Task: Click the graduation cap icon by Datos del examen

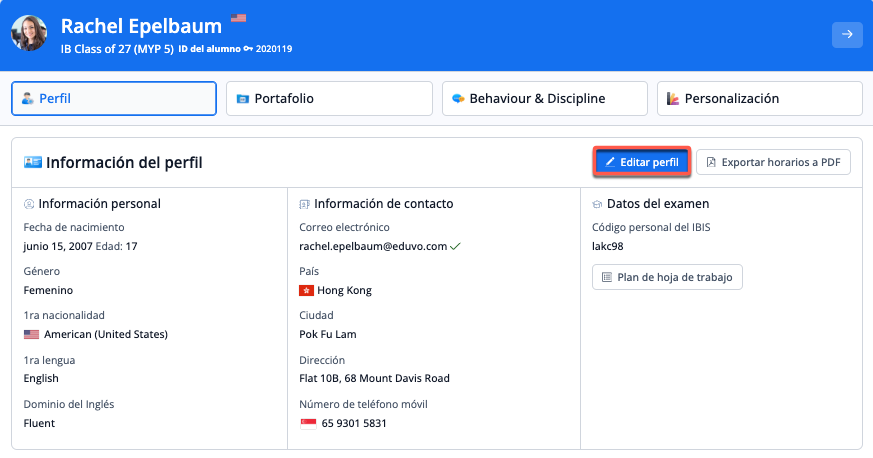Action: pyautogui.click(x=597, y=204)
